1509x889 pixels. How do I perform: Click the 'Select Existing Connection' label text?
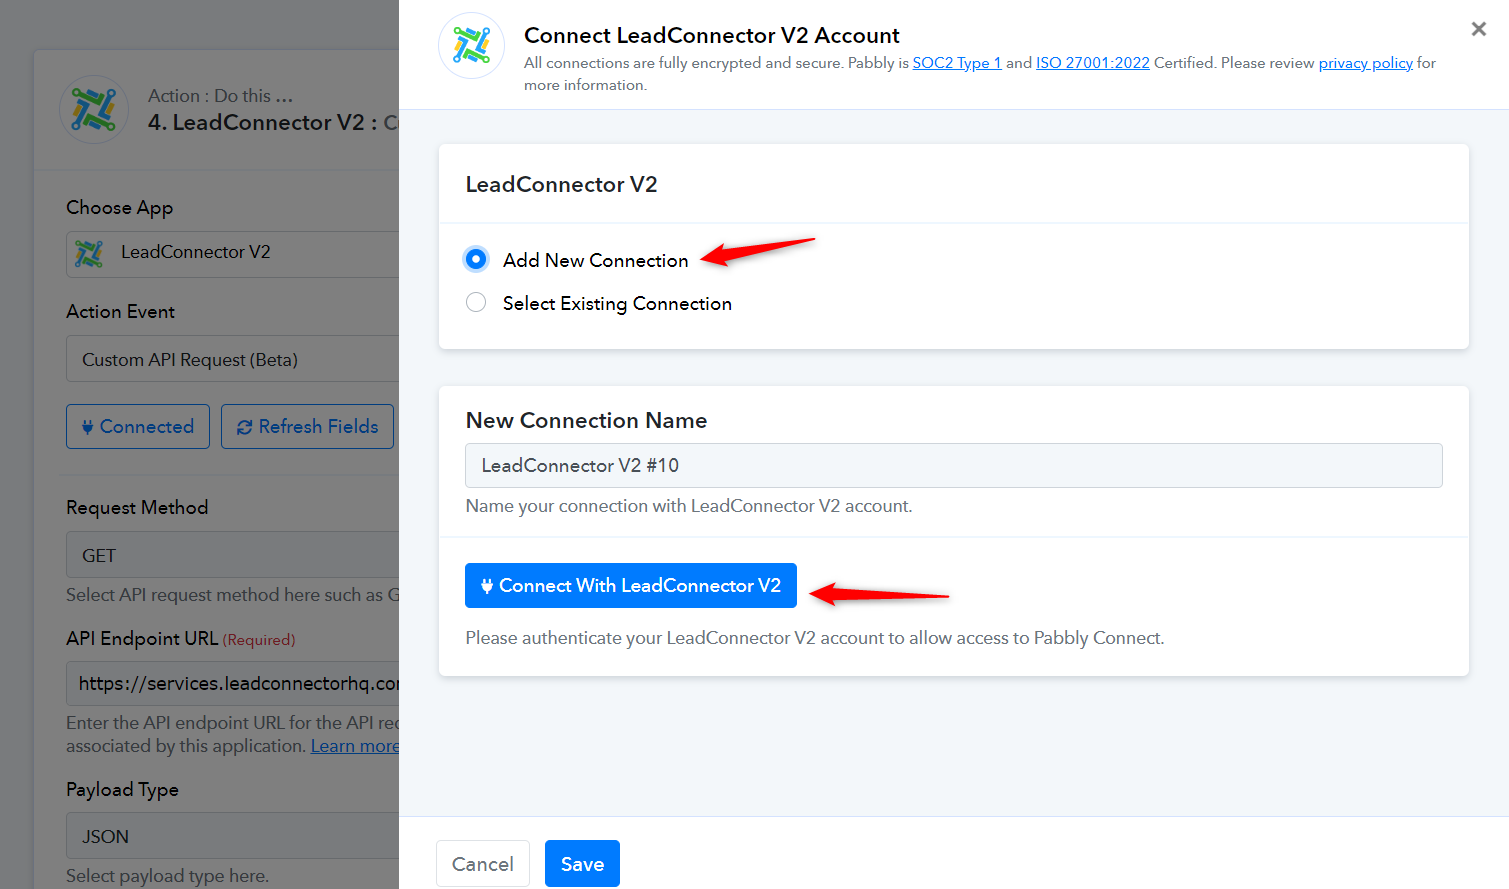pos(617,304)
